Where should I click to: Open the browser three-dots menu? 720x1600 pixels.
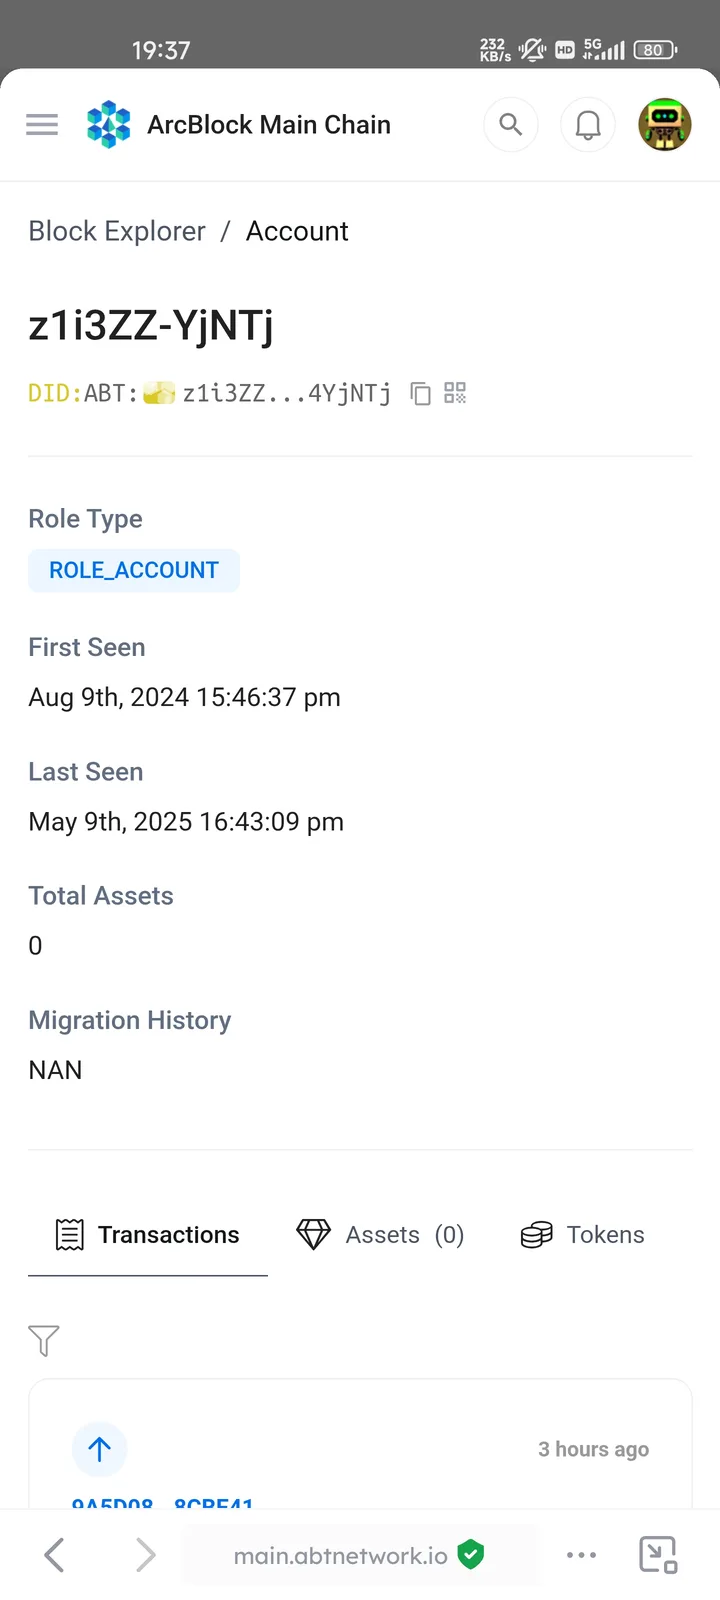pyautogui.click(x=581, y=1555)
